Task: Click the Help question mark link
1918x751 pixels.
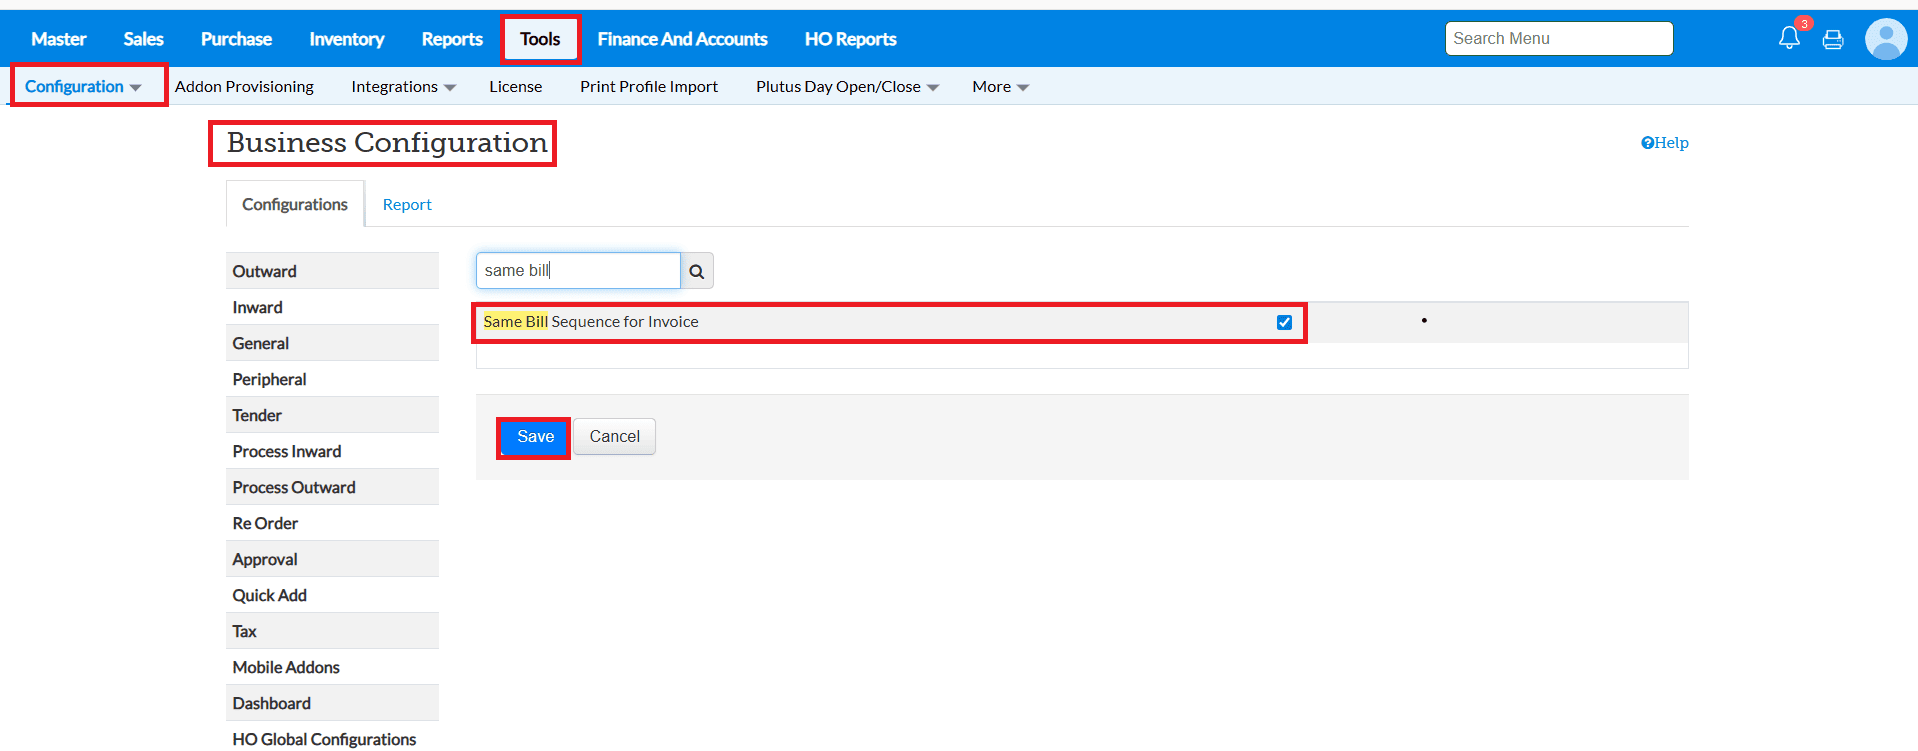Action: [x=1664, y=143]
